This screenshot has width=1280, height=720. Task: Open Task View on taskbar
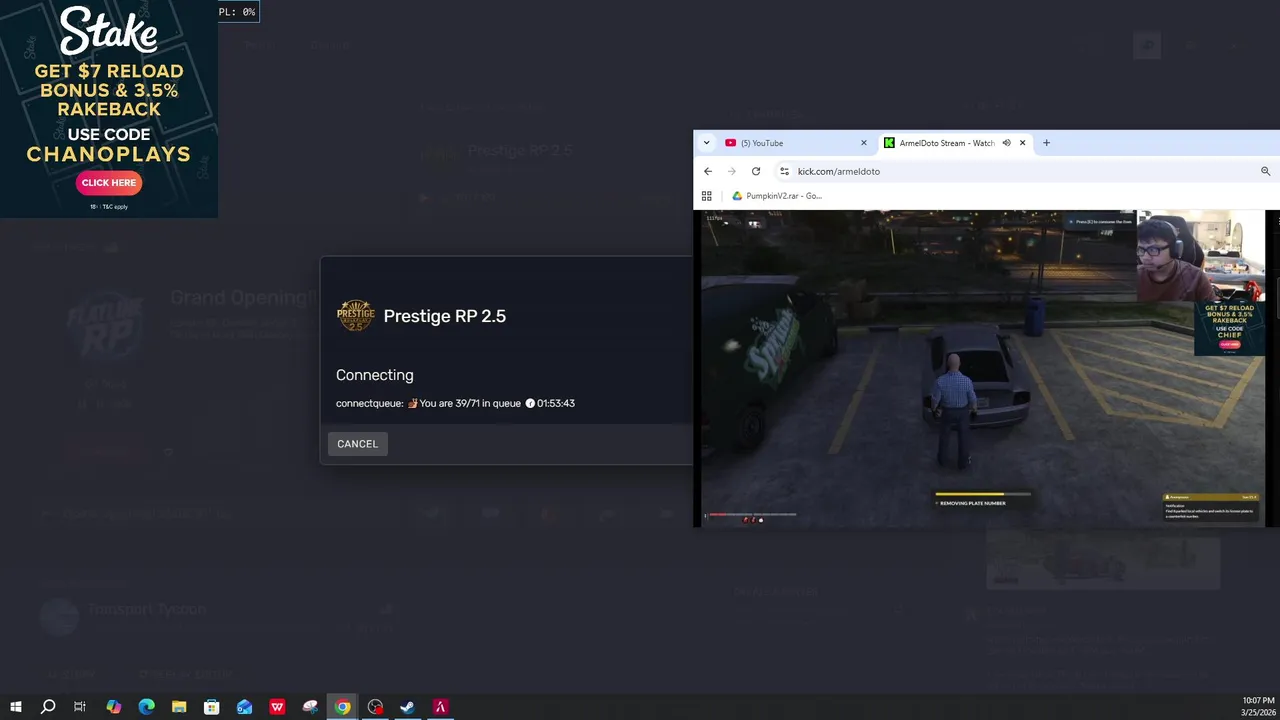coord(80,707)
